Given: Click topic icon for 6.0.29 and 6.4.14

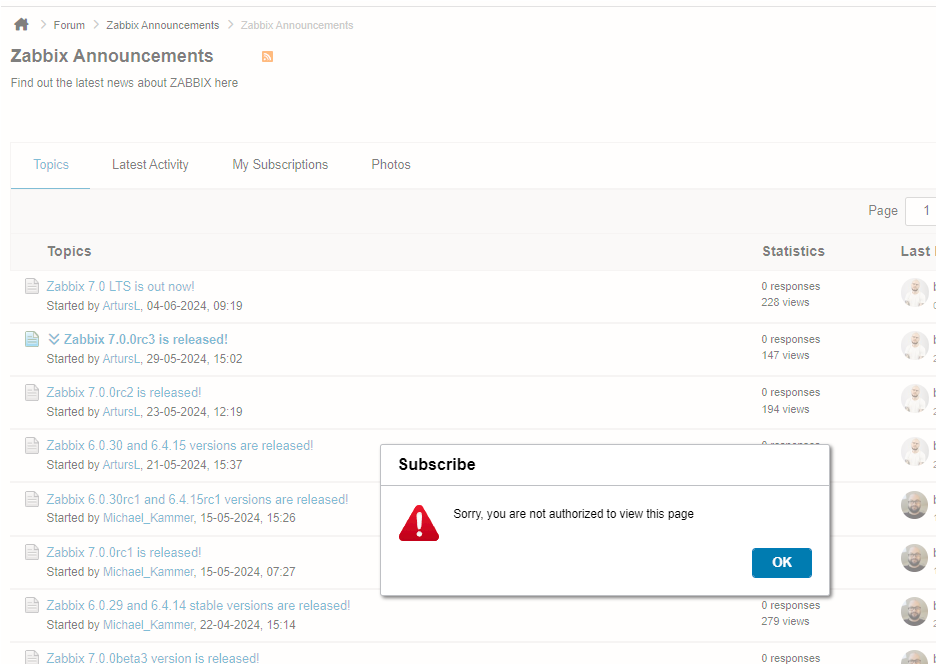Looking at the screenshot, I should (32, 605).
